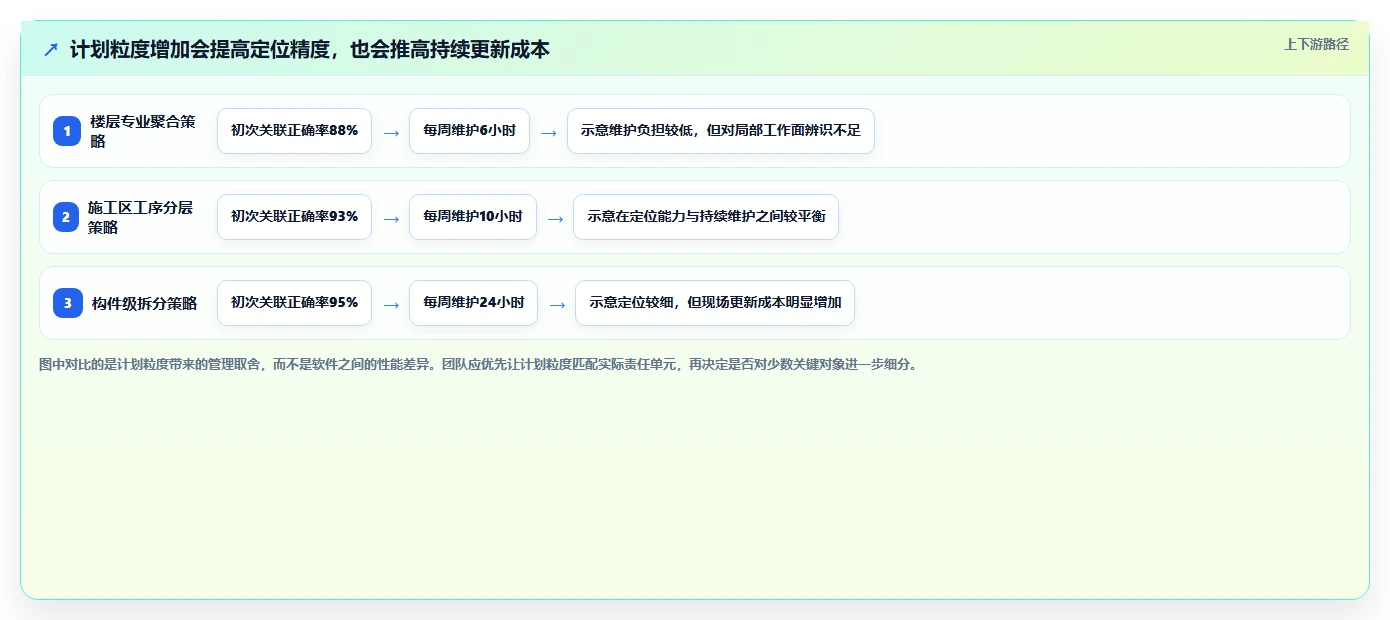Viewport: 1390px width, 620px height.
Task: Click the number 2 badge
Action: coord(67,217)
